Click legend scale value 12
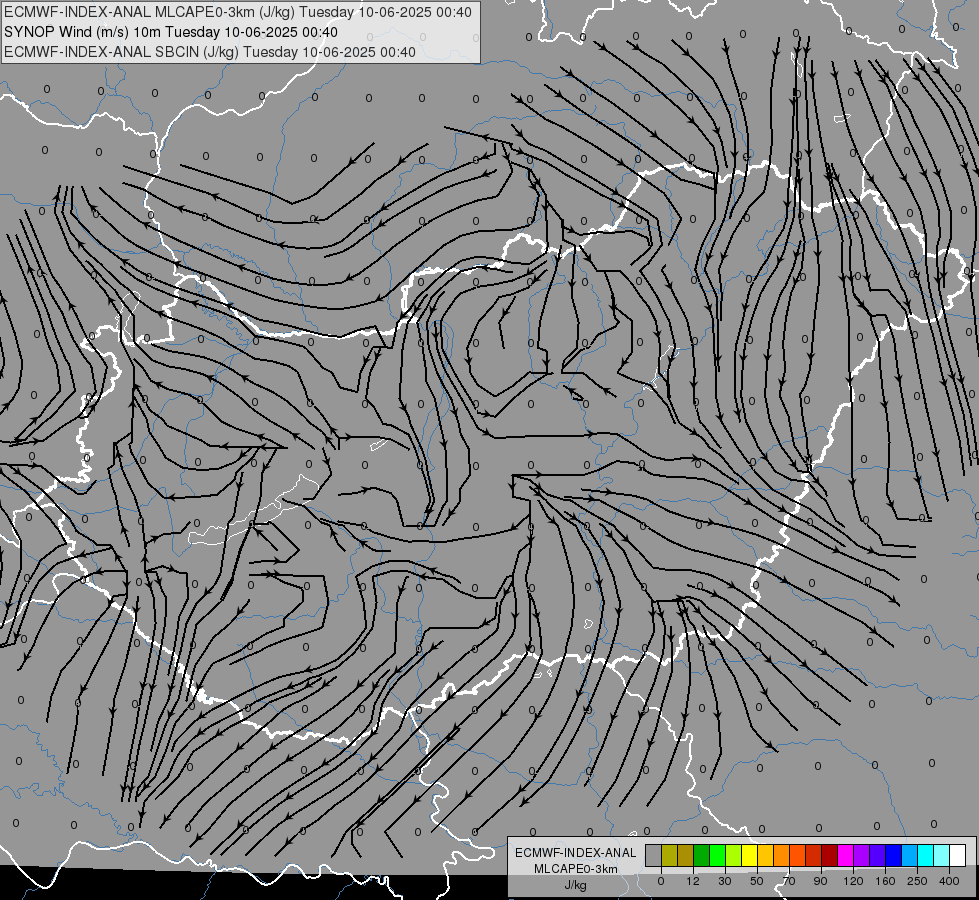The width and height of the screenshot is (979, 900). [x=692, y=881]
